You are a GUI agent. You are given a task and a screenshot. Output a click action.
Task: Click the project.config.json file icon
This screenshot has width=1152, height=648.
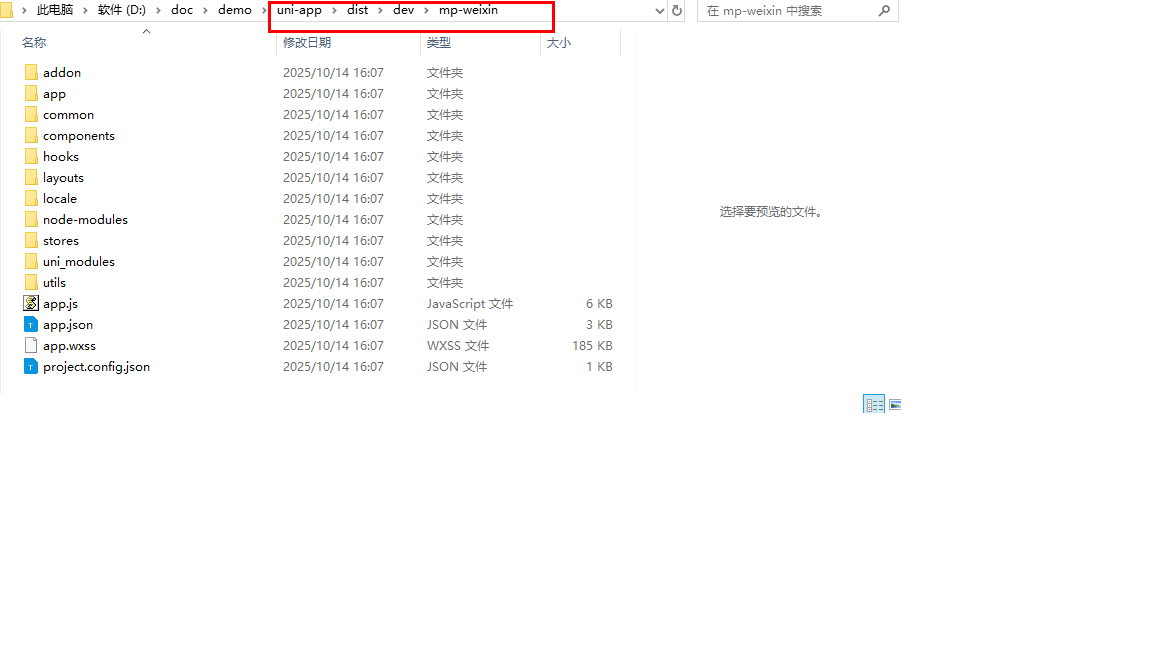31,366
